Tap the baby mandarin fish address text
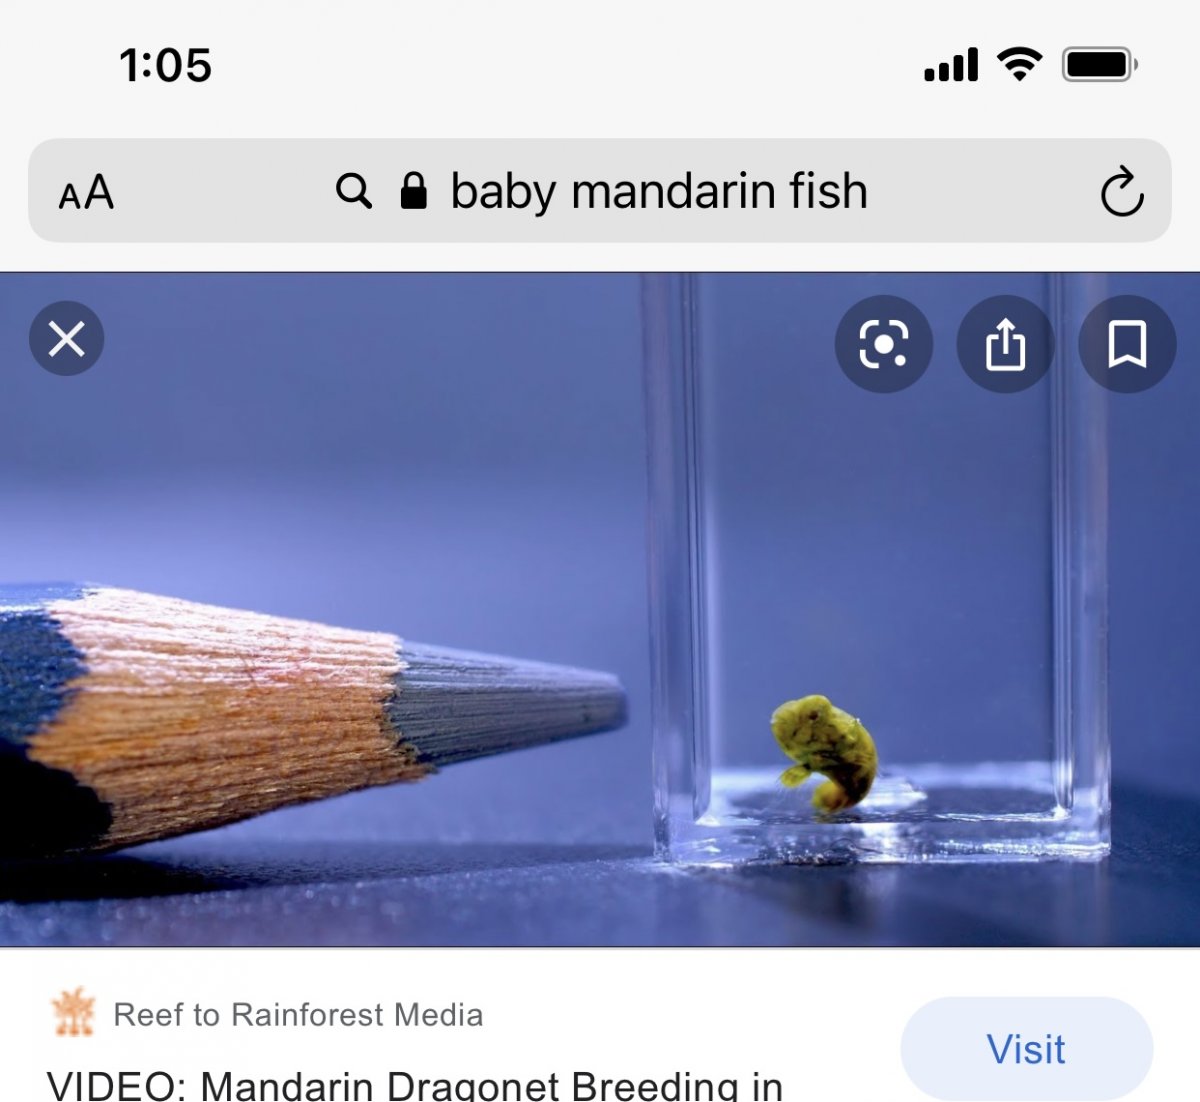 [x=659, y=191]
